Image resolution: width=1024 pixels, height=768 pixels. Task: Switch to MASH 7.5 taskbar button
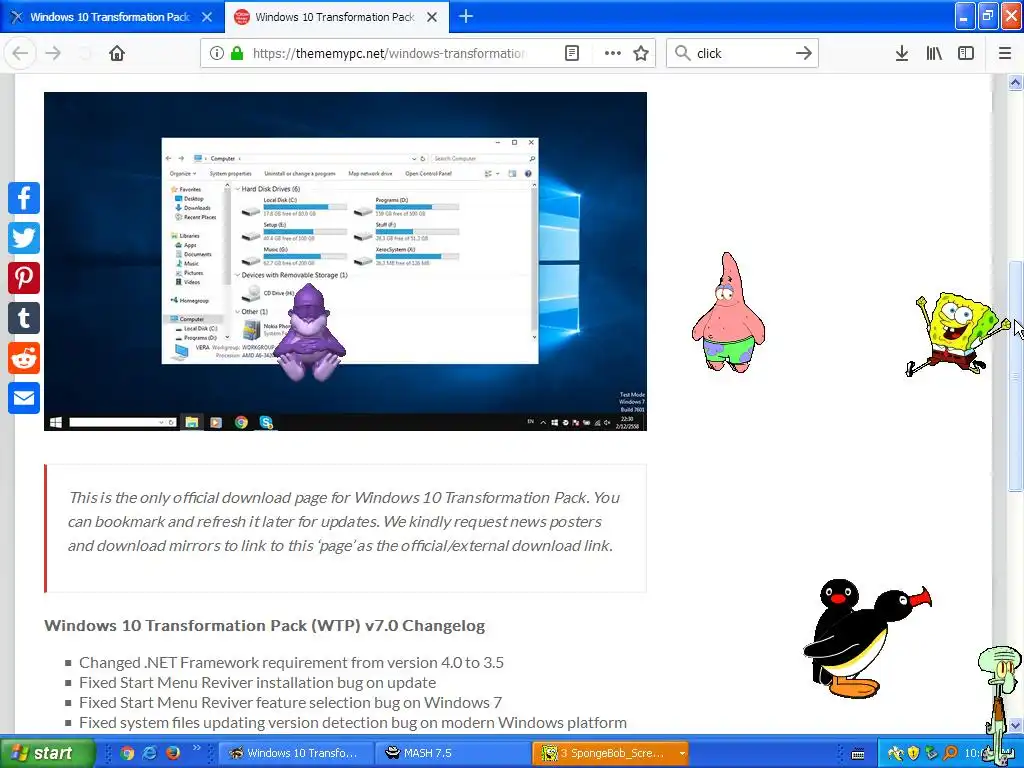click(454, 753)
